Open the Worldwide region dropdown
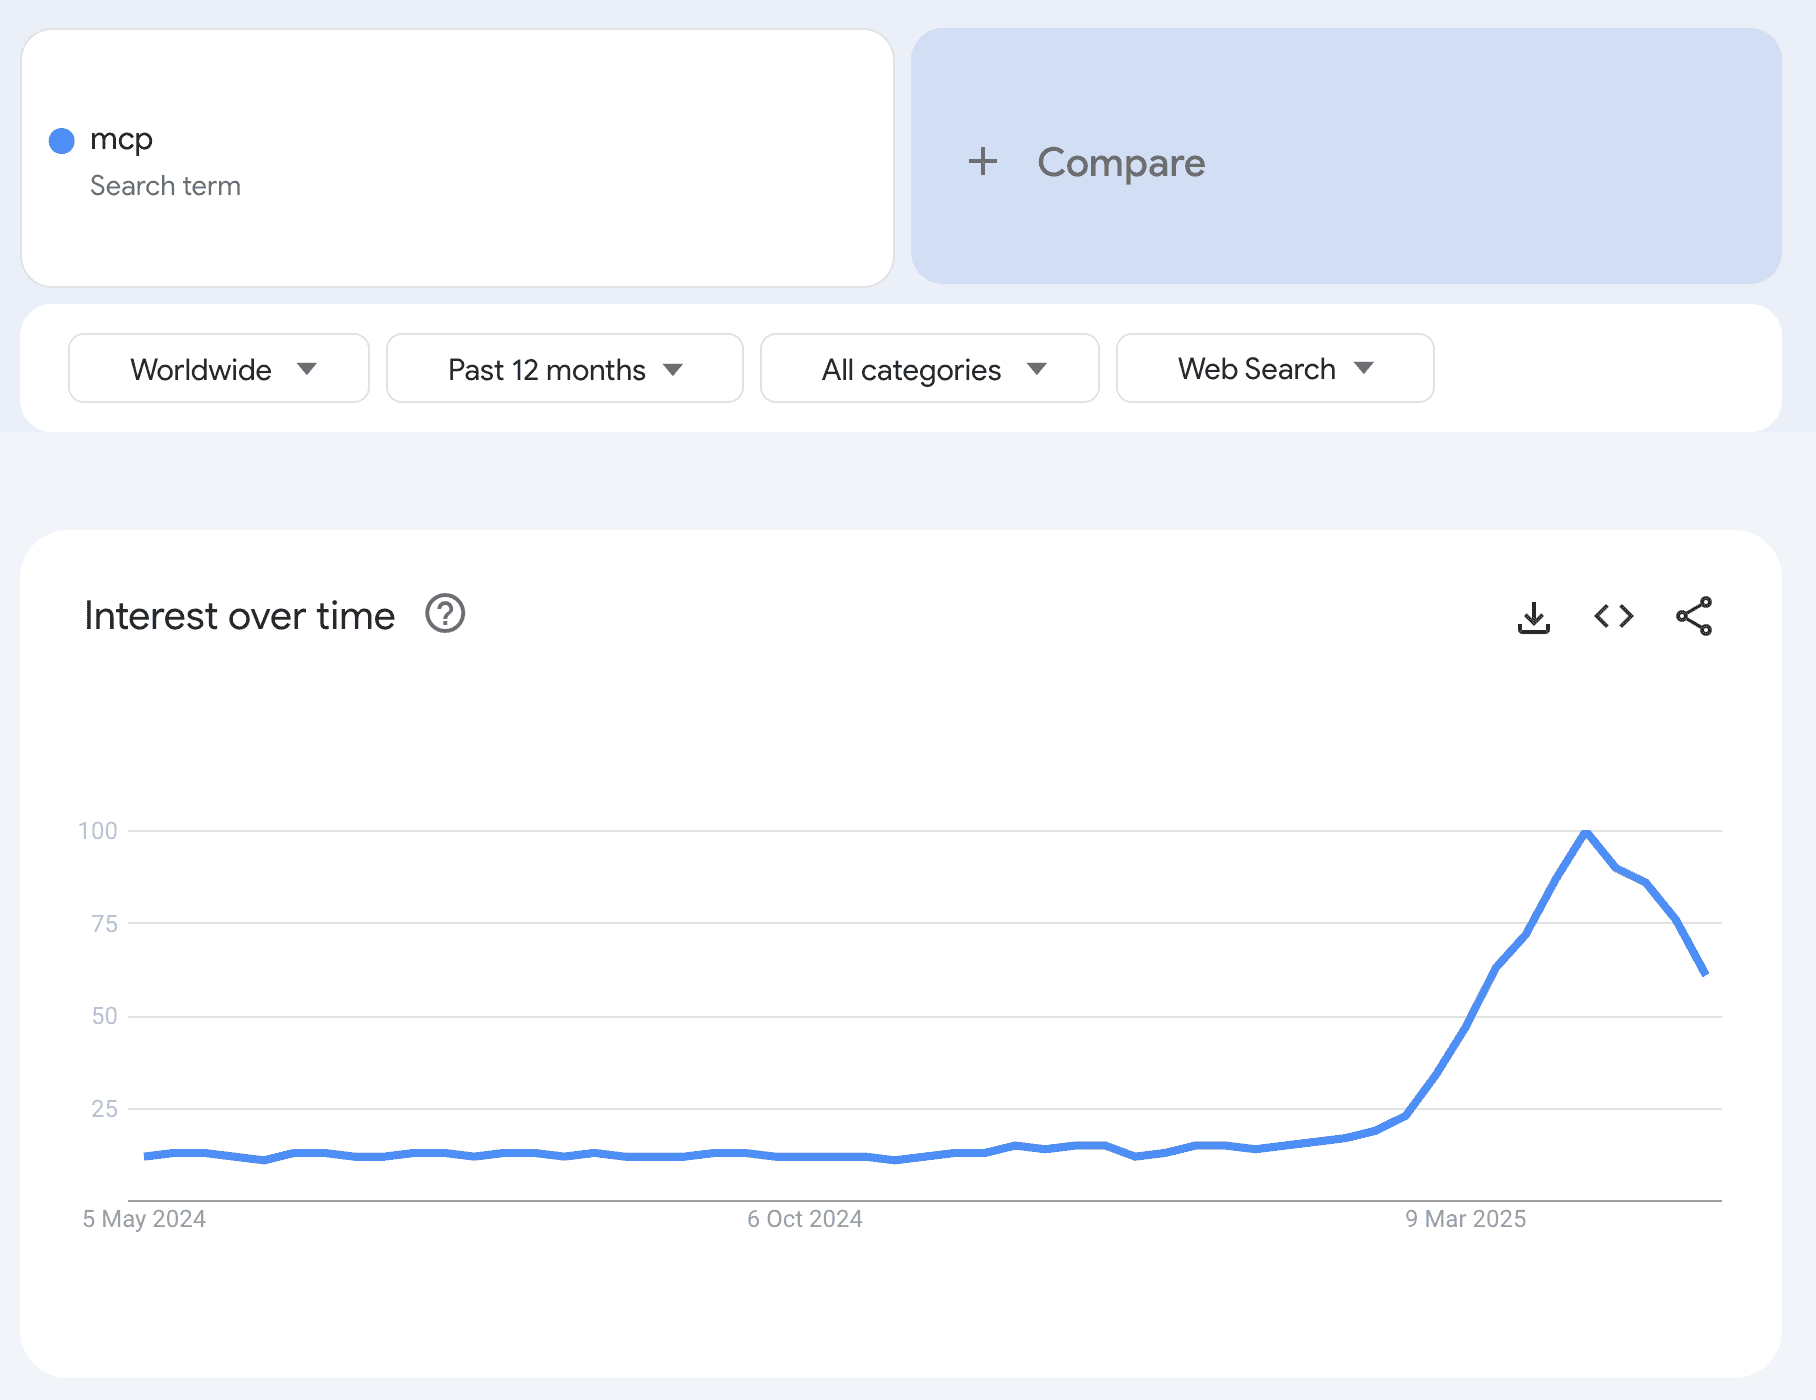The height and width of the screenshot is (1400, 1816). pyautogui.click(x=219, y=369)
